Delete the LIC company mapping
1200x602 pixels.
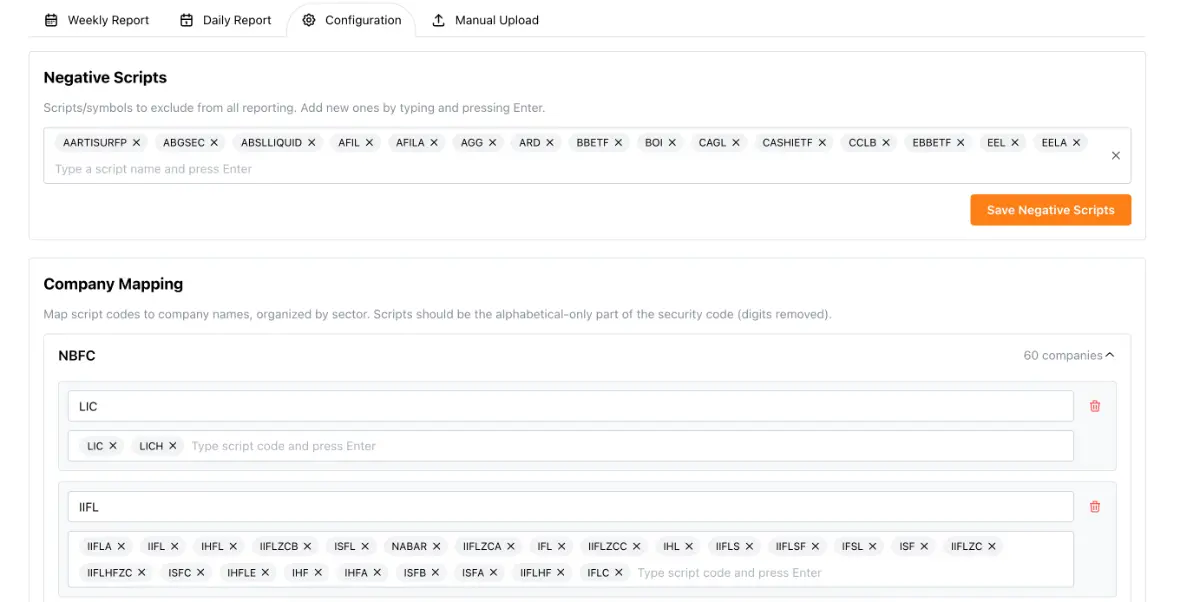pos(1094,406)
